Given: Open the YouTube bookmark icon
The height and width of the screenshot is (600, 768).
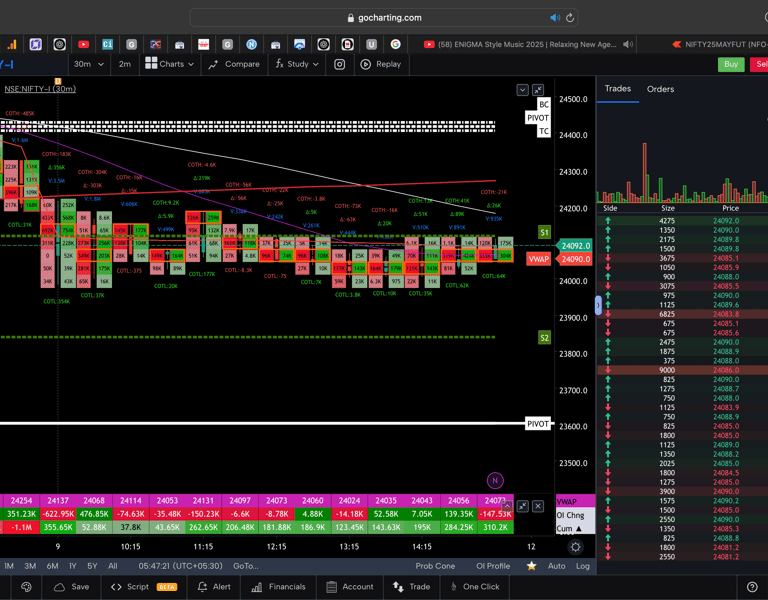Looking at the screenshot, I should 83,45.
